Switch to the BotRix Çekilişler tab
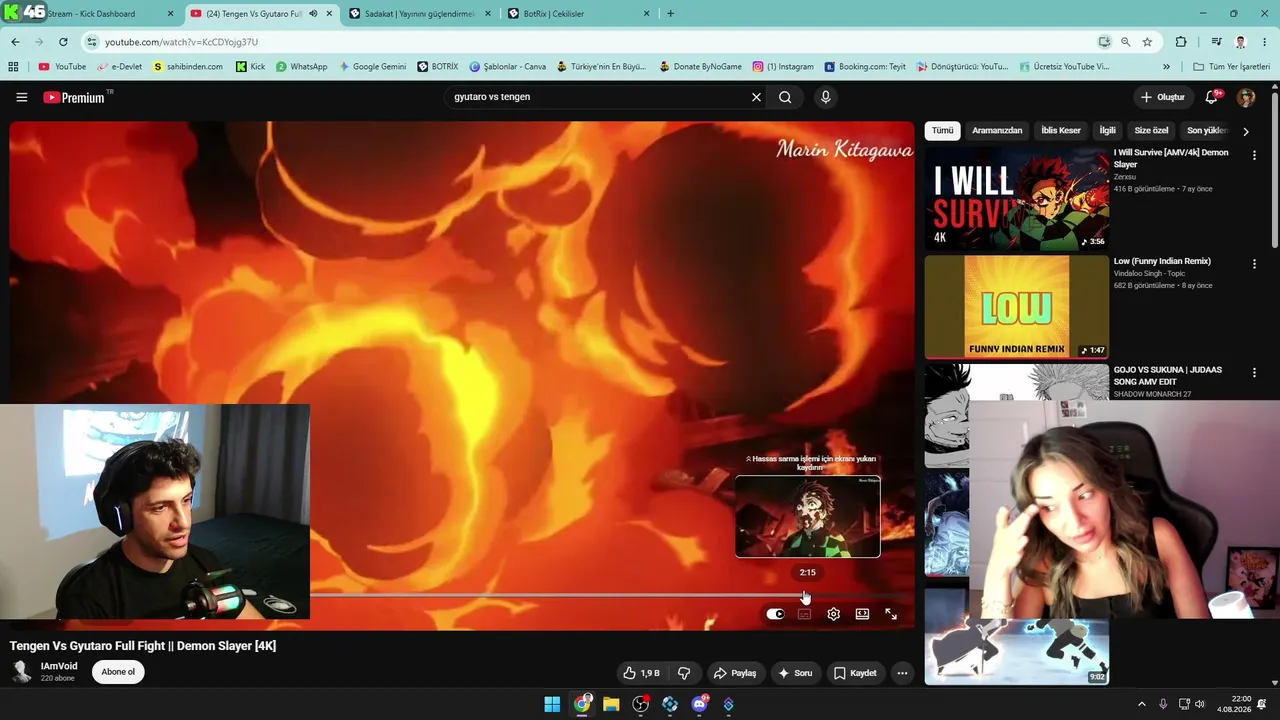Viewport: 1280px width, 720px height. pyautogui.click(x=580, y=14)
